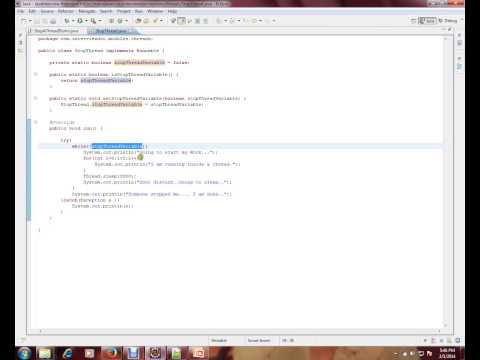Toggle Mark Occurrences in the toolbar
The height and width of the screenshot is (360, 480).
(x=182, y=21)
